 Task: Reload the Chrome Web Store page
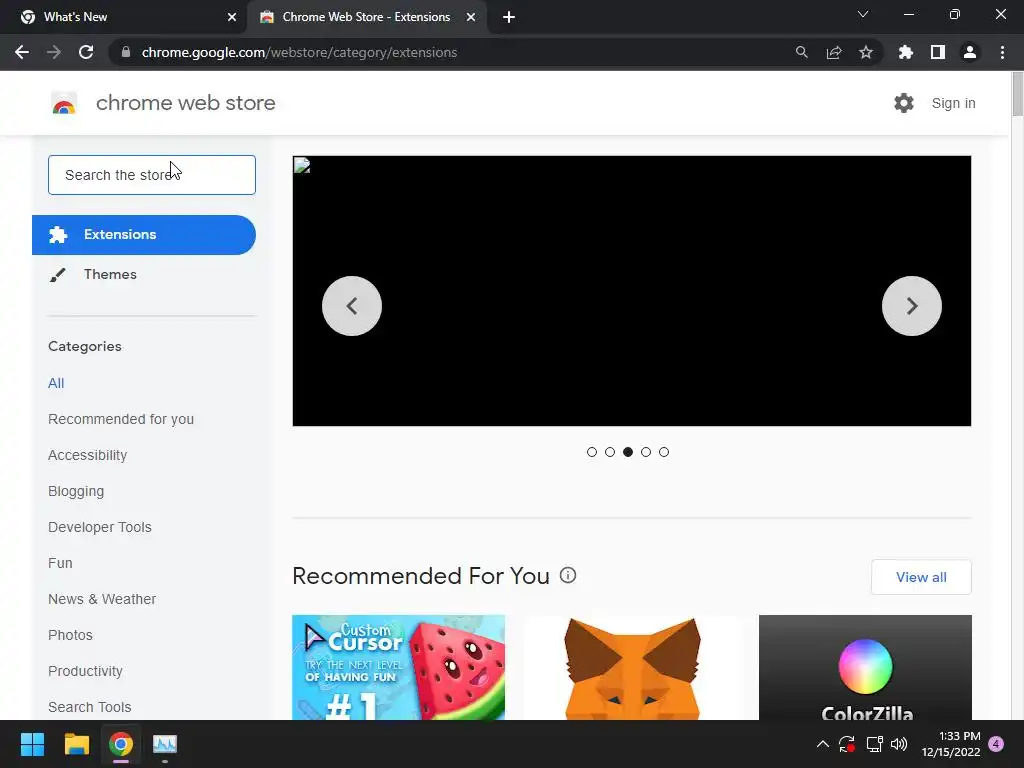click(86, 52)
